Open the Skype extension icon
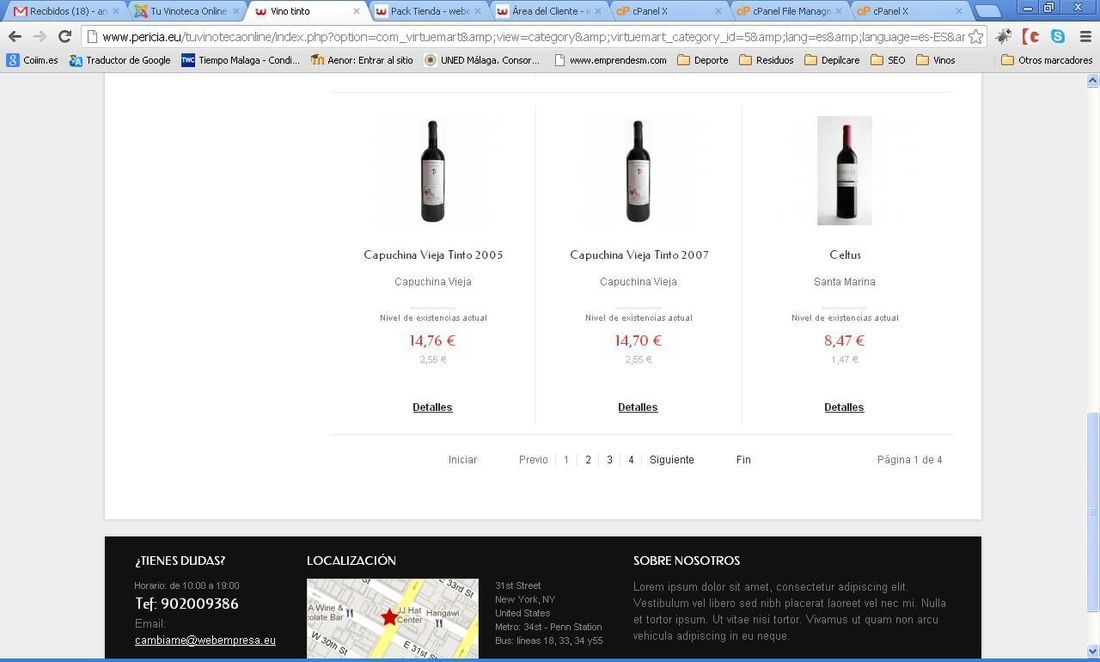The width and height of the screenshot is (1100, 662). pos(1058,36)
